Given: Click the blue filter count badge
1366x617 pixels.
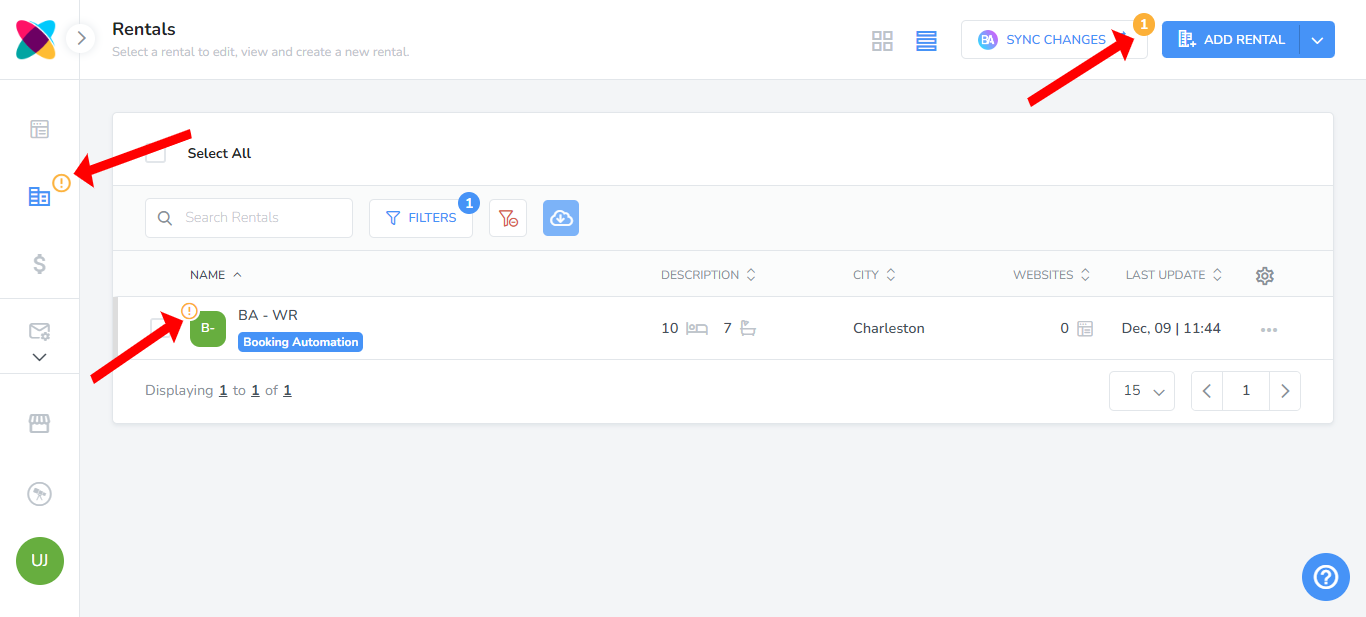Looking at the screenshot, I should point(469,203).
